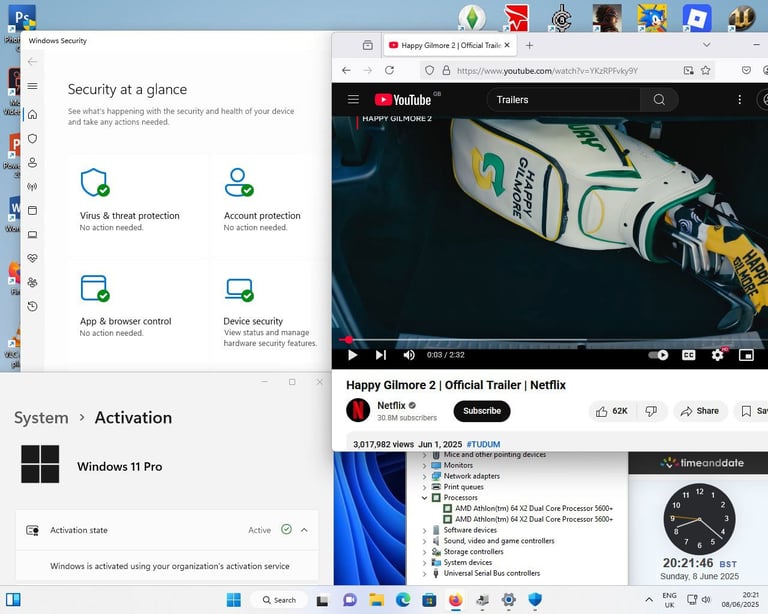The image size is (768, 614).
Task: Skip to next video
Action: [x=381, y=355]
